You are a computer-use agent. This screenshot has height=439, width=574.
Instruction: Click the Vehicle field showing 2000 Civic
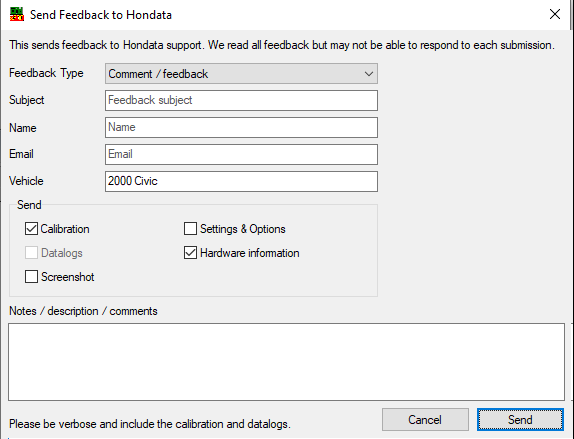(x=241, y=181)
